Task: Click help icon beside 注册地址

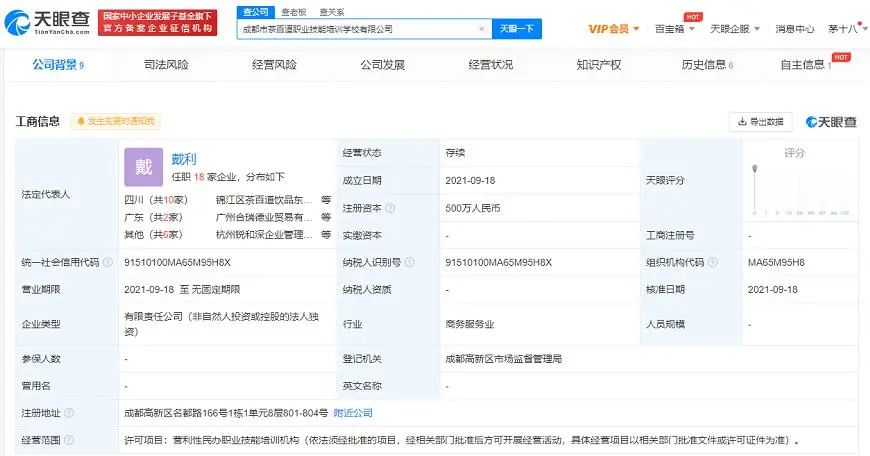Action: tap(69, 413)
